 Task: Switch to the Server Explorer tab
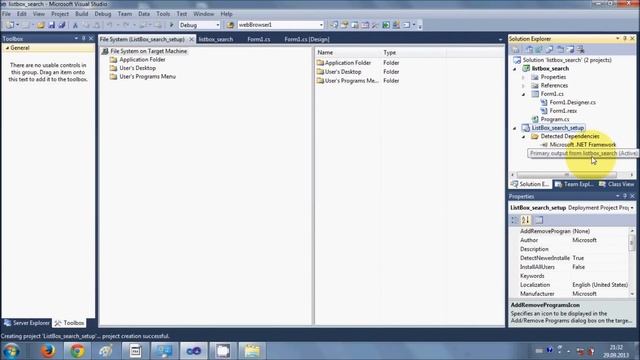[x=27, y=323]
